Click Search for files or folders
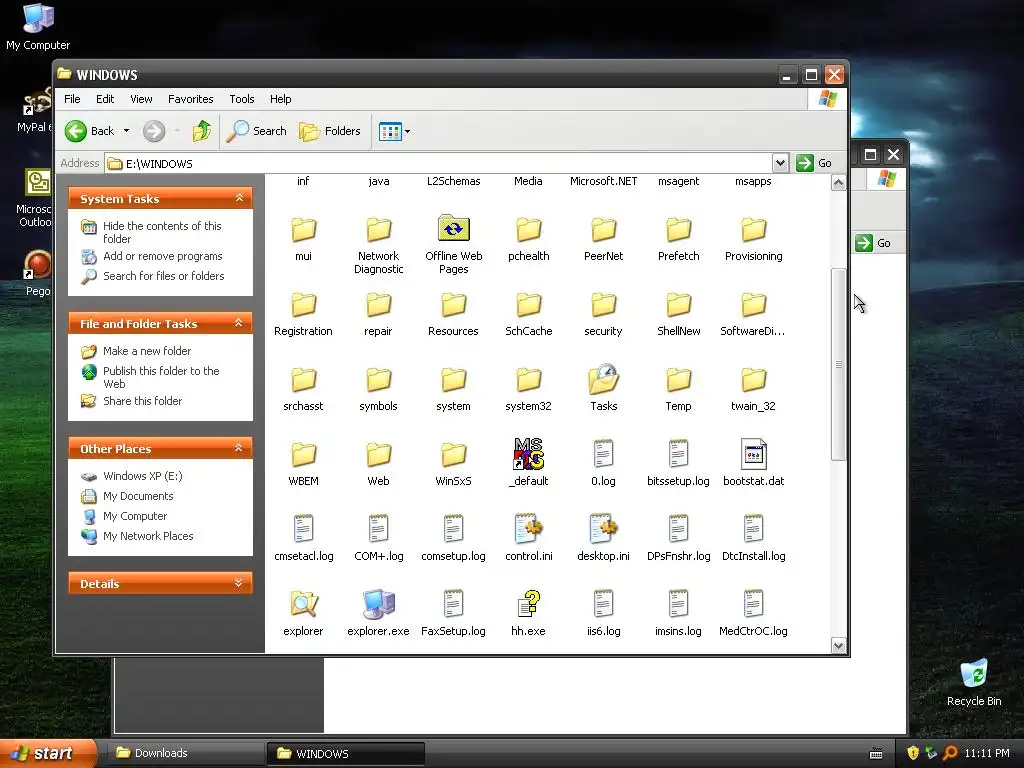 click(x=163, y=276)
